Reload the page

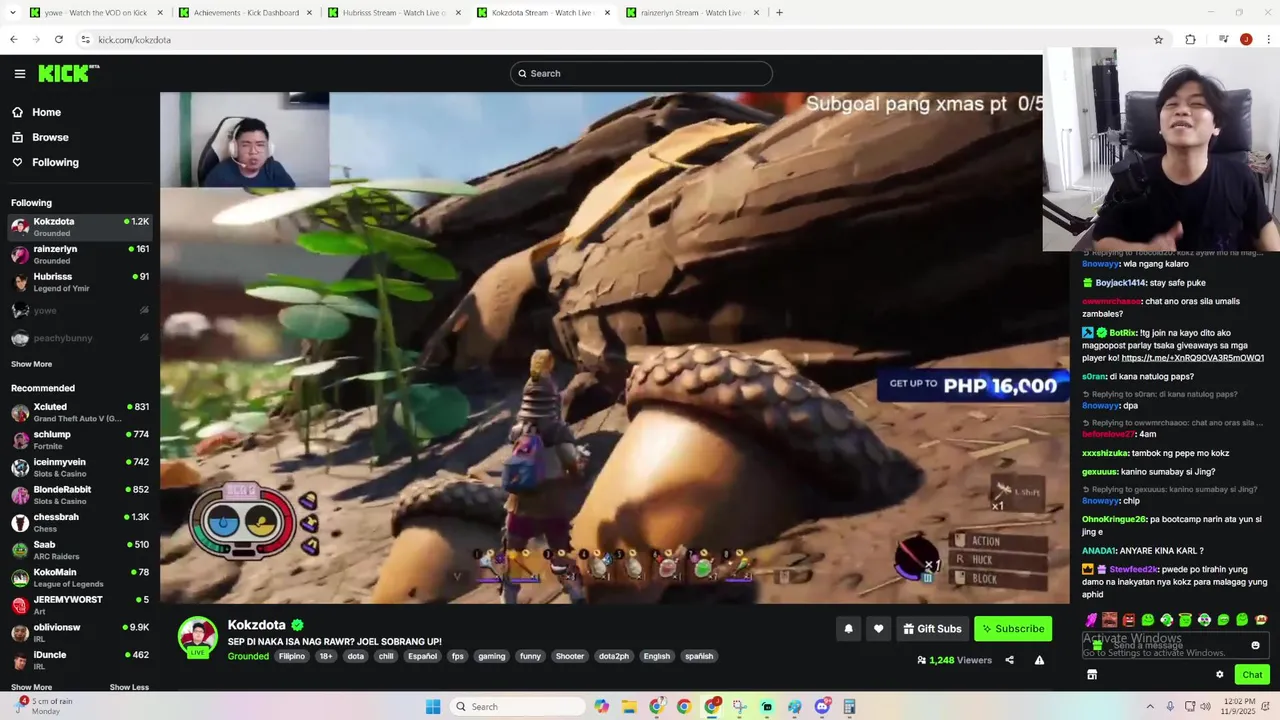coord(59,40)
